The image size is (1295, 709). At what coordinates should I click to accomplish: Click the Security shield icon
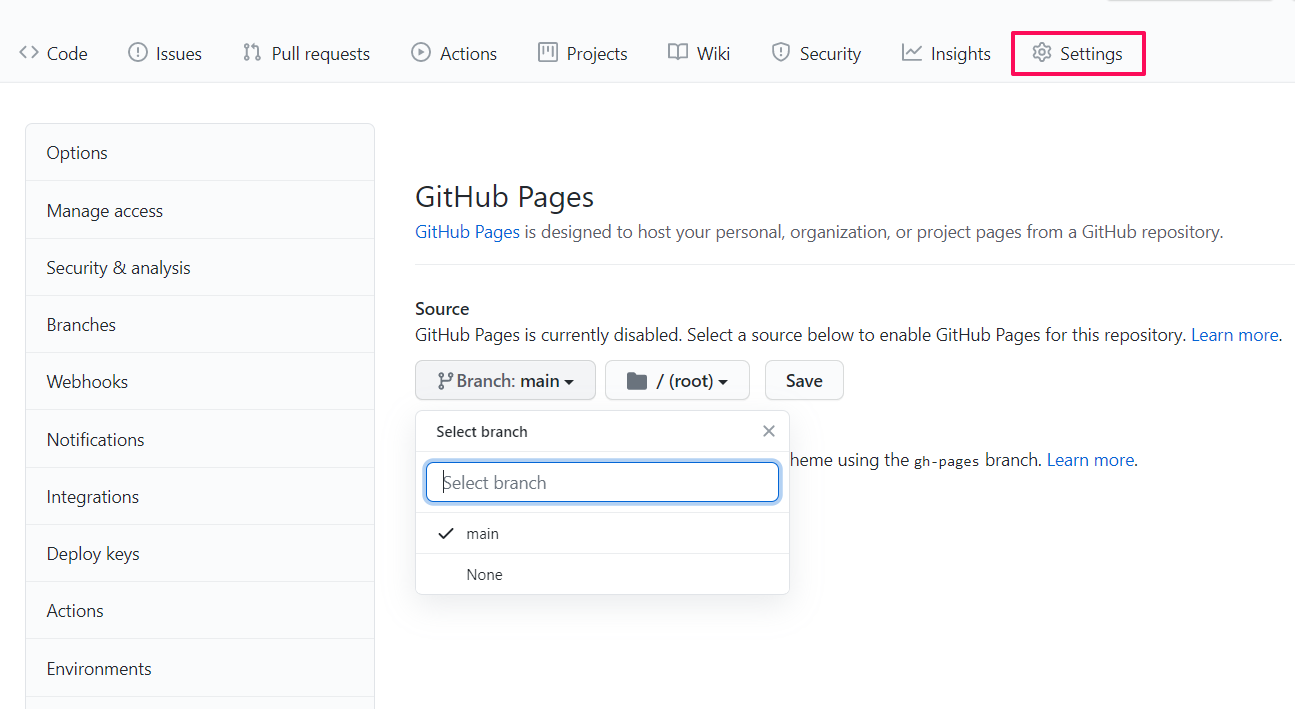(x=781, y=53)
